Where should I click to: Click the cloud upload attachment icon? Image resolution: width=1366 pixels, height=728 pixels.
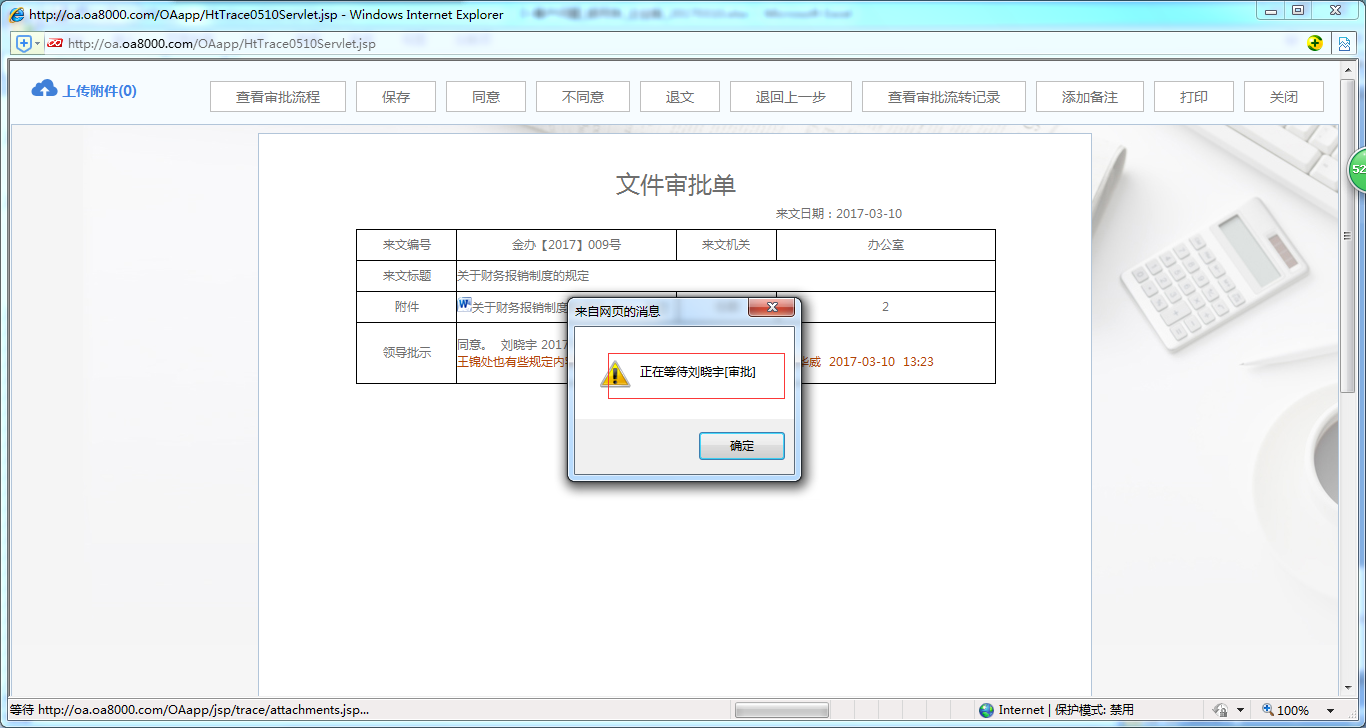point(44,89)
